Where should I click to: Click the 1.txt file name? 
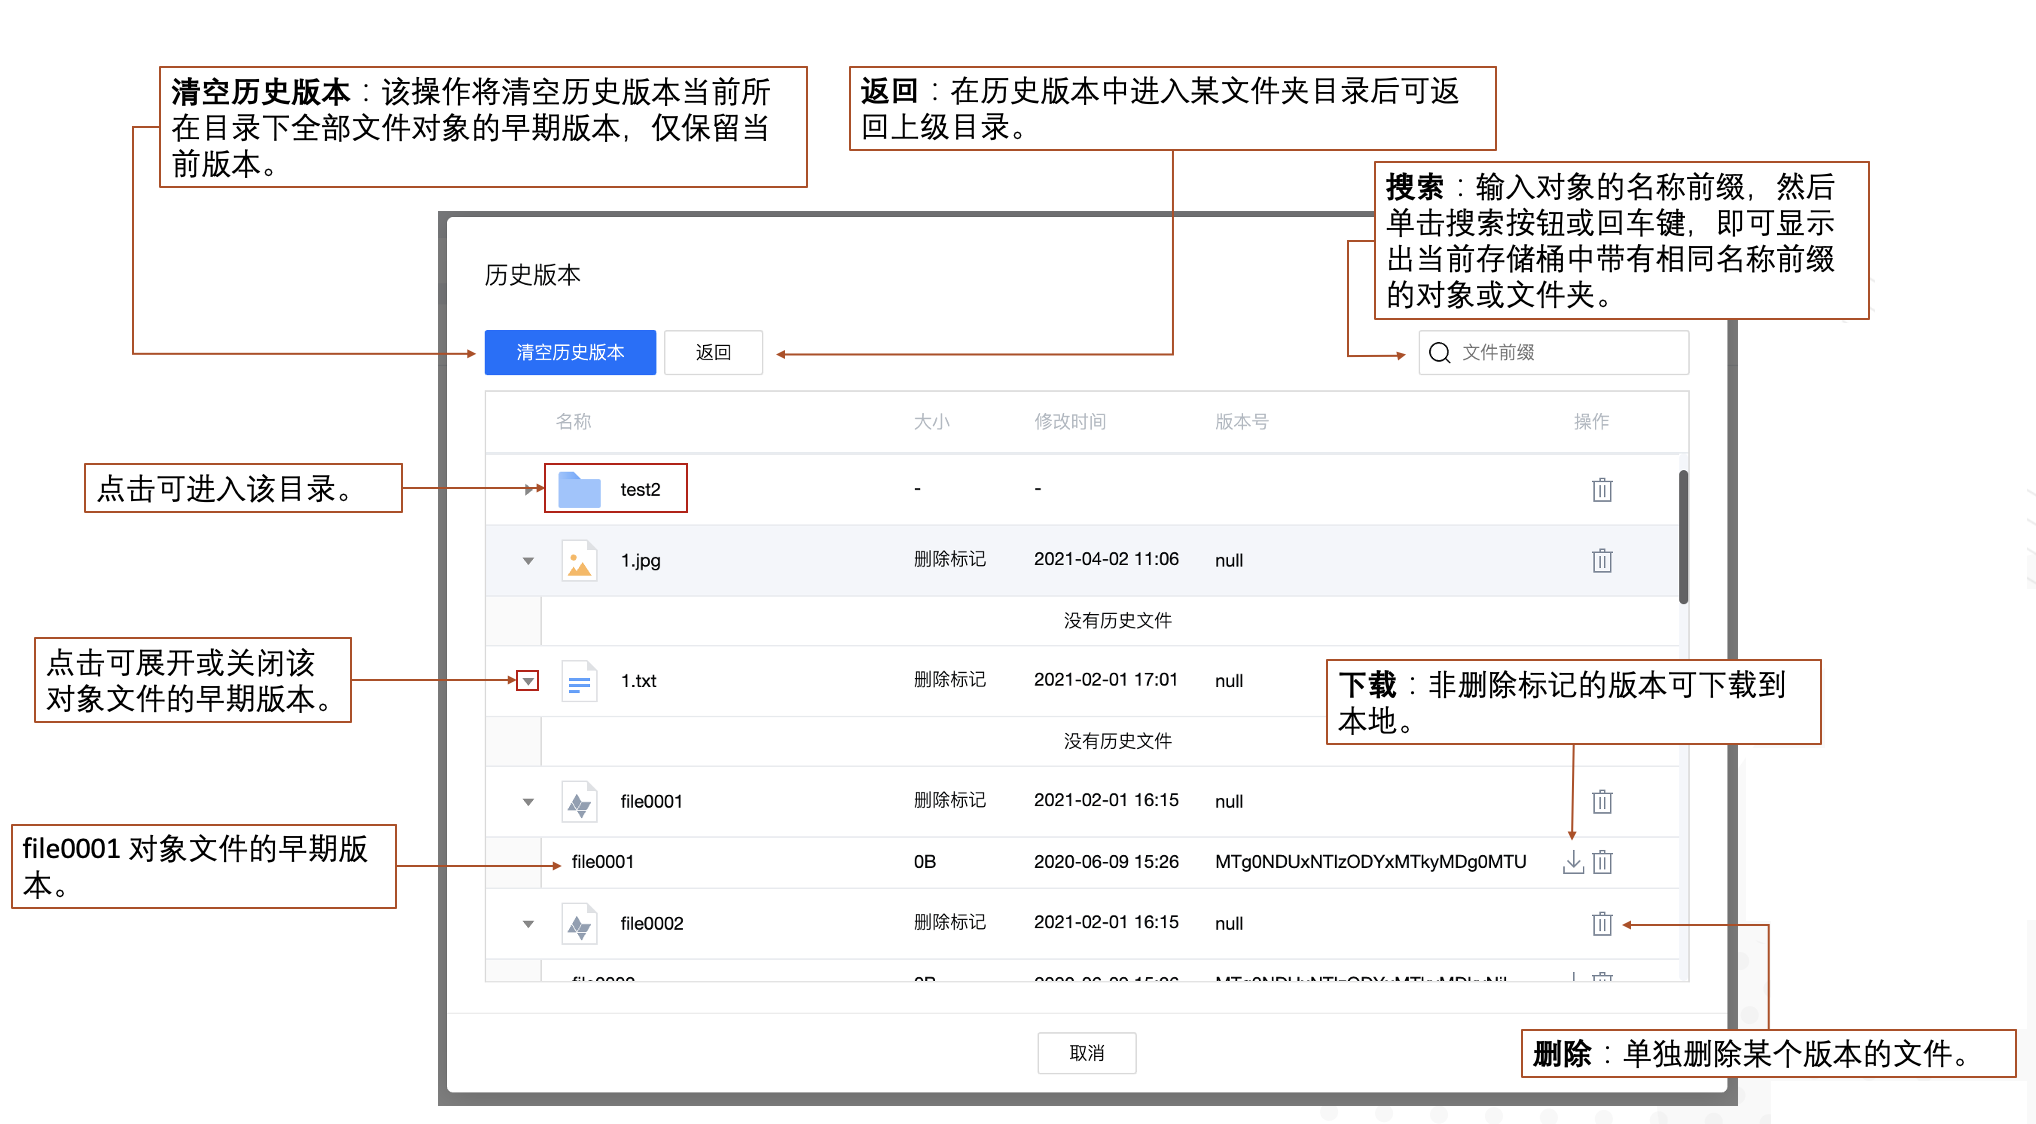coord(638,681)
